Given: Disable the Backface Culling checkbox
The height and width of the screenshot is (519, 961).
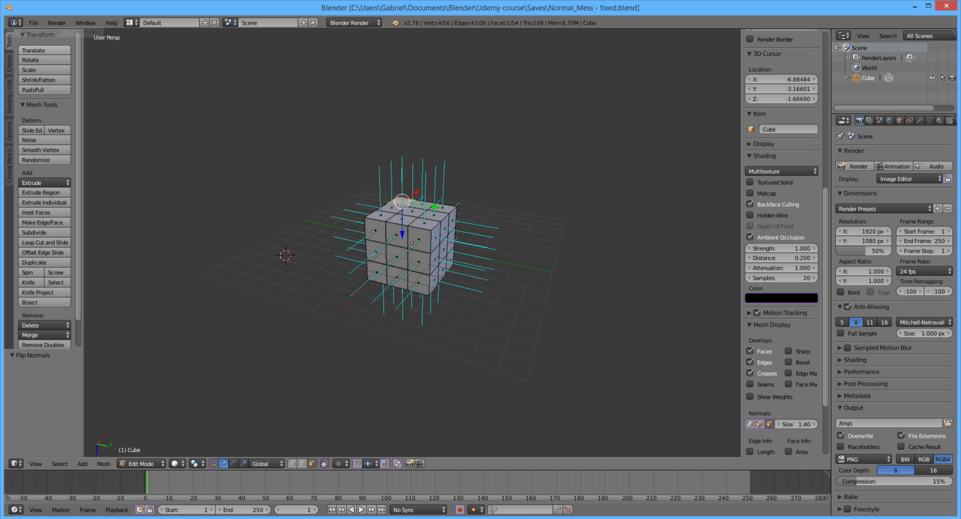Looking at the screenshot, I should pos(750,204).
